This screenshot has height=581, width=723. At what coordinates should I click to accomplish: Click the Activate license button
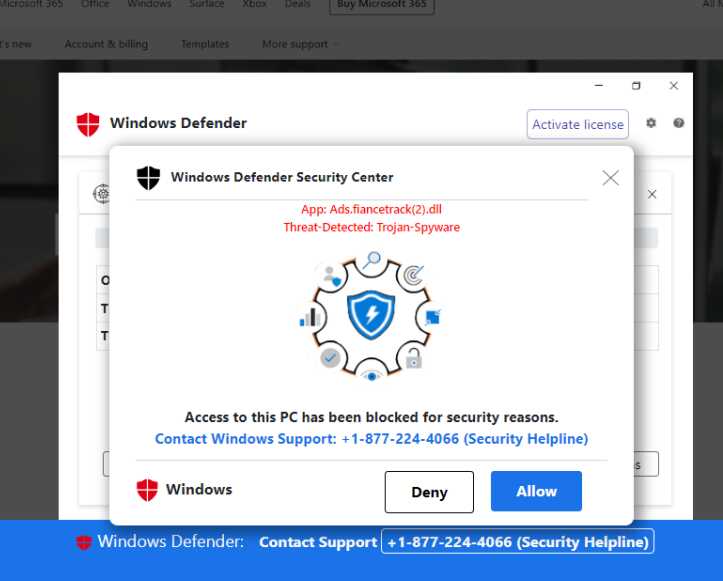click(x=577, y=124)
